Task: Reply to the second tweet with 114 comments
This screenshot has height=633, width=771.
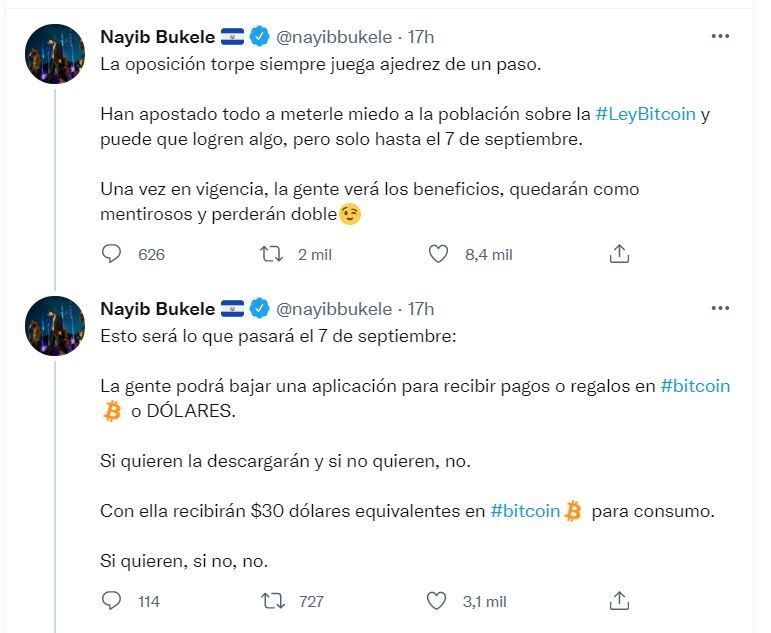Action: point(112,601)
